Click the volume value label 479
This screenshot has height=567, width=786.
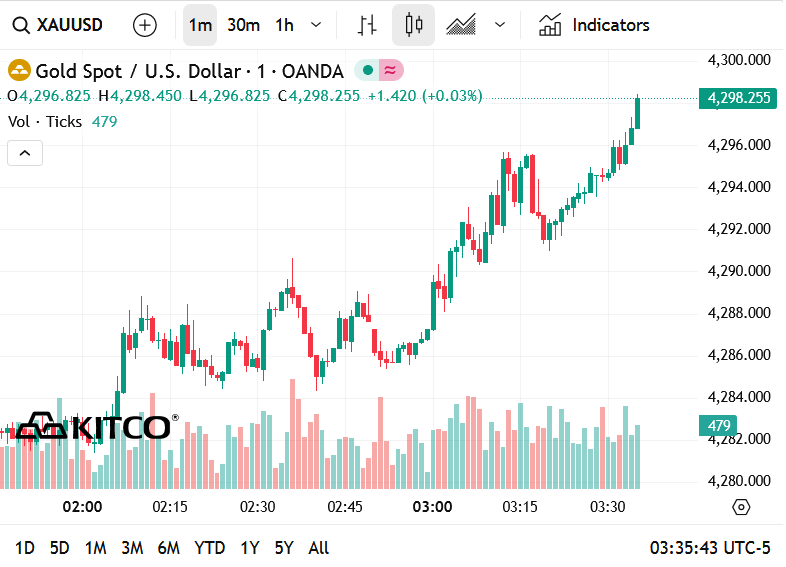718,426
